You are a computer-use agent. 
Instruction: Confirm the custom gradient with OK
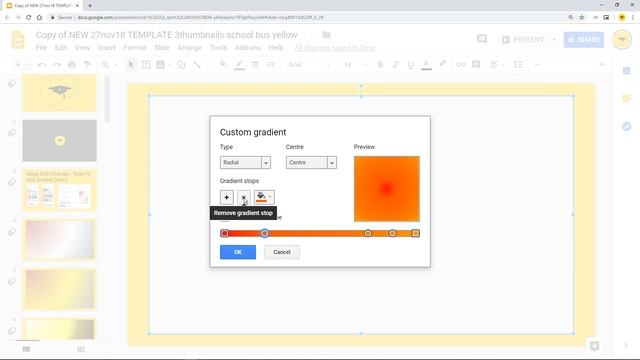click(x=238, y=252)
